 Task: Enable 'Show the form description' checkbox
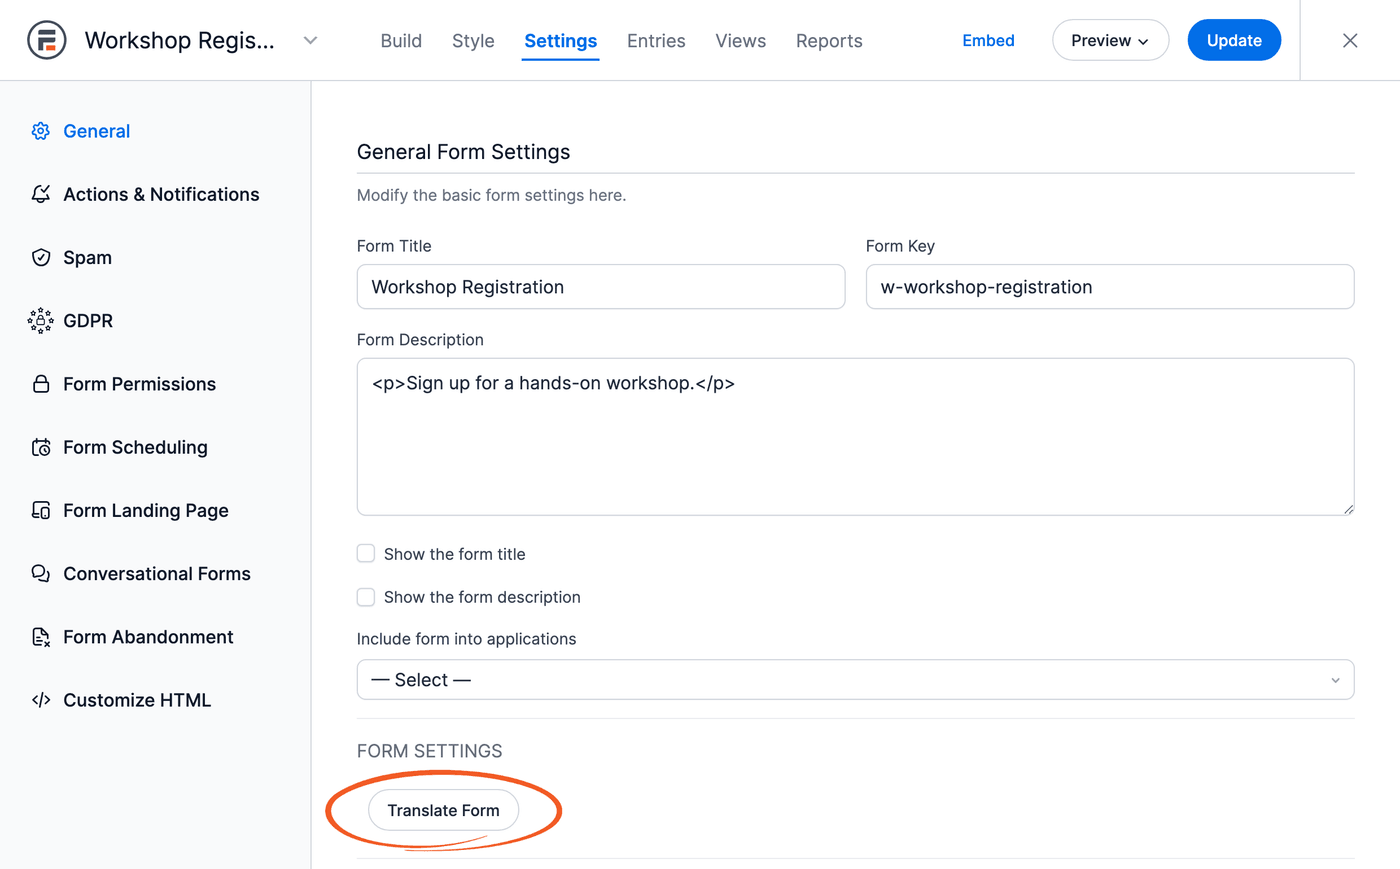coord(366,597)
